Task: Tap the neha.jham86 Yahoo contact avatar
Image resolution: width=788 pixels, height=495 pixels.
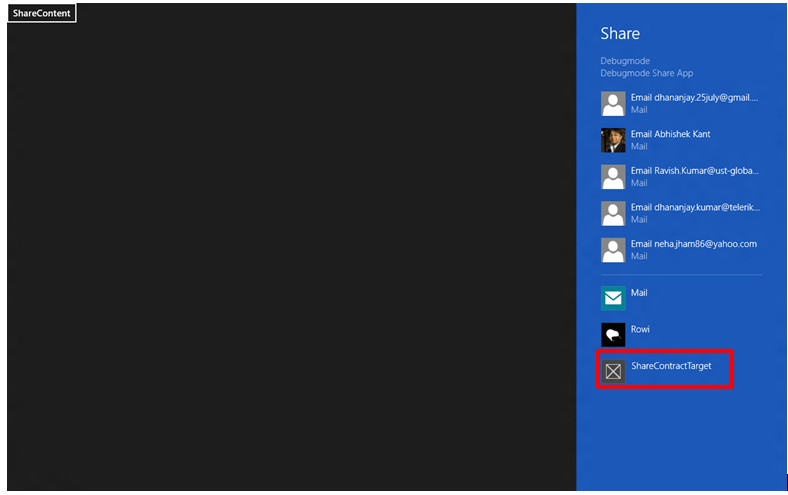Action: pos(613,250)
